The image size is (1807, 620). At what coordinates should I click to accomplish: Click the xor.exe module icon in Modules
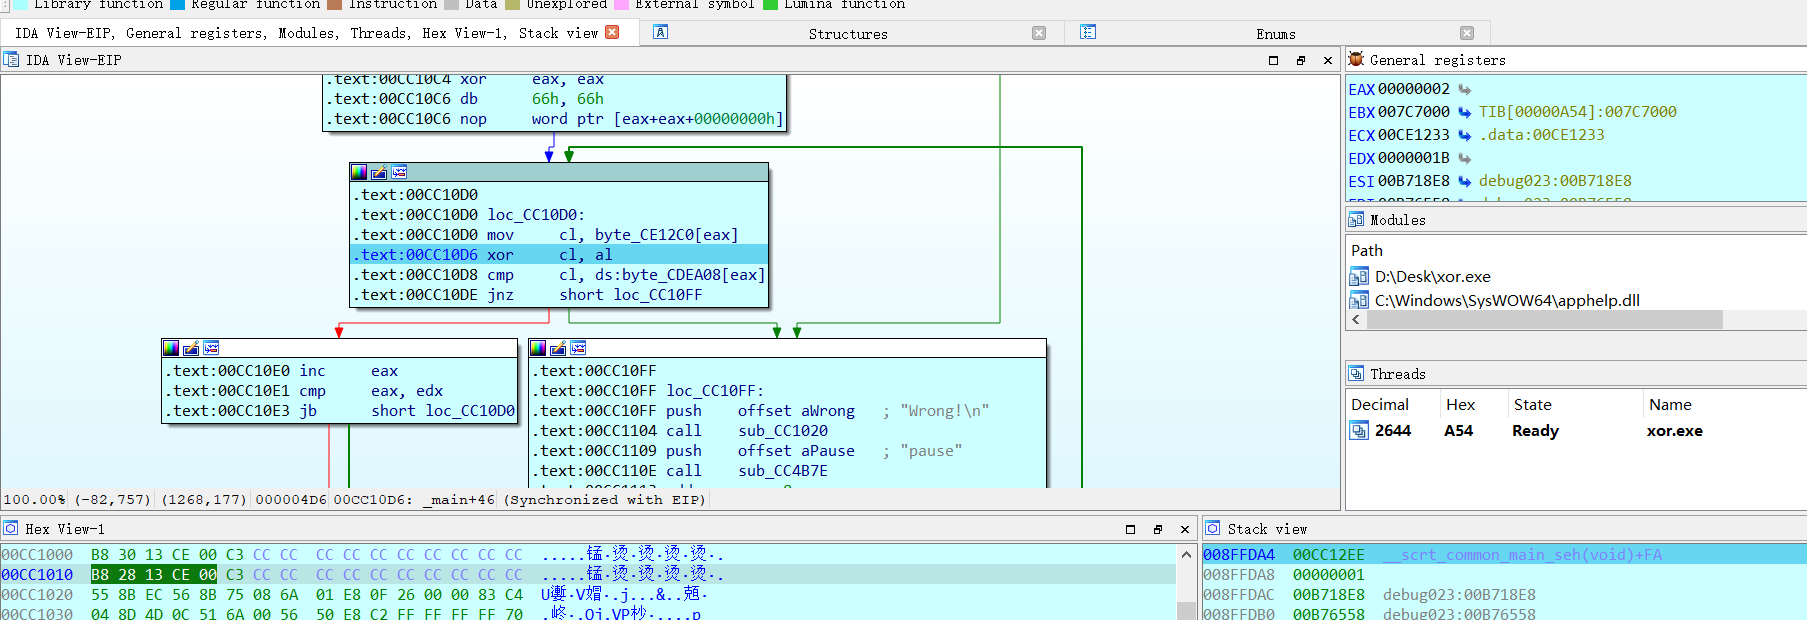pyautogui.click(x=1359, y=277)
